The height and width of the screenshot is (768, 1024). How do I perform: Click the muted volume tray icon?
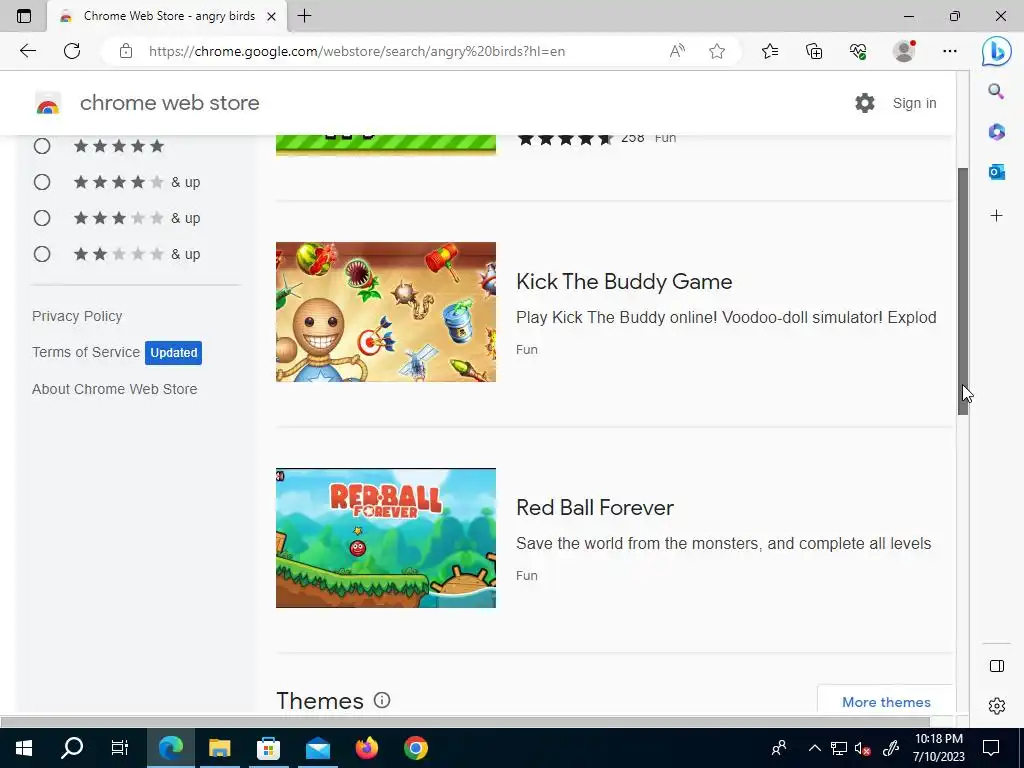[862, 748]
